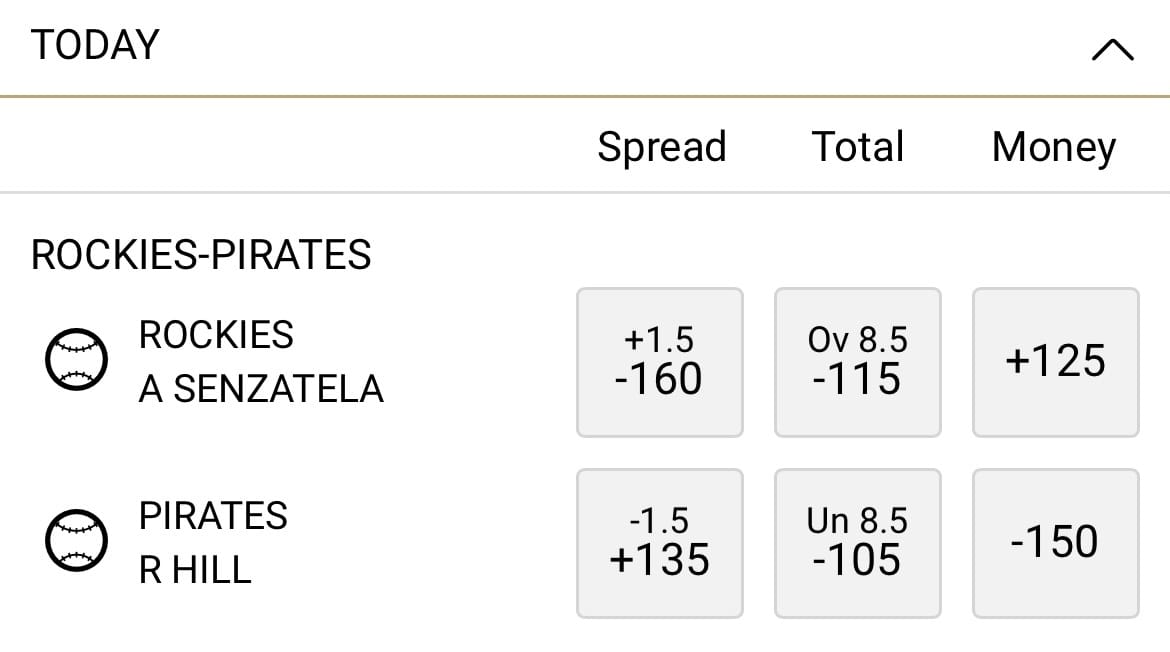The width and height of the screenshot is (1170, 652).
Task: Select Pirates moneyline -150
Action: (1055, 543)
